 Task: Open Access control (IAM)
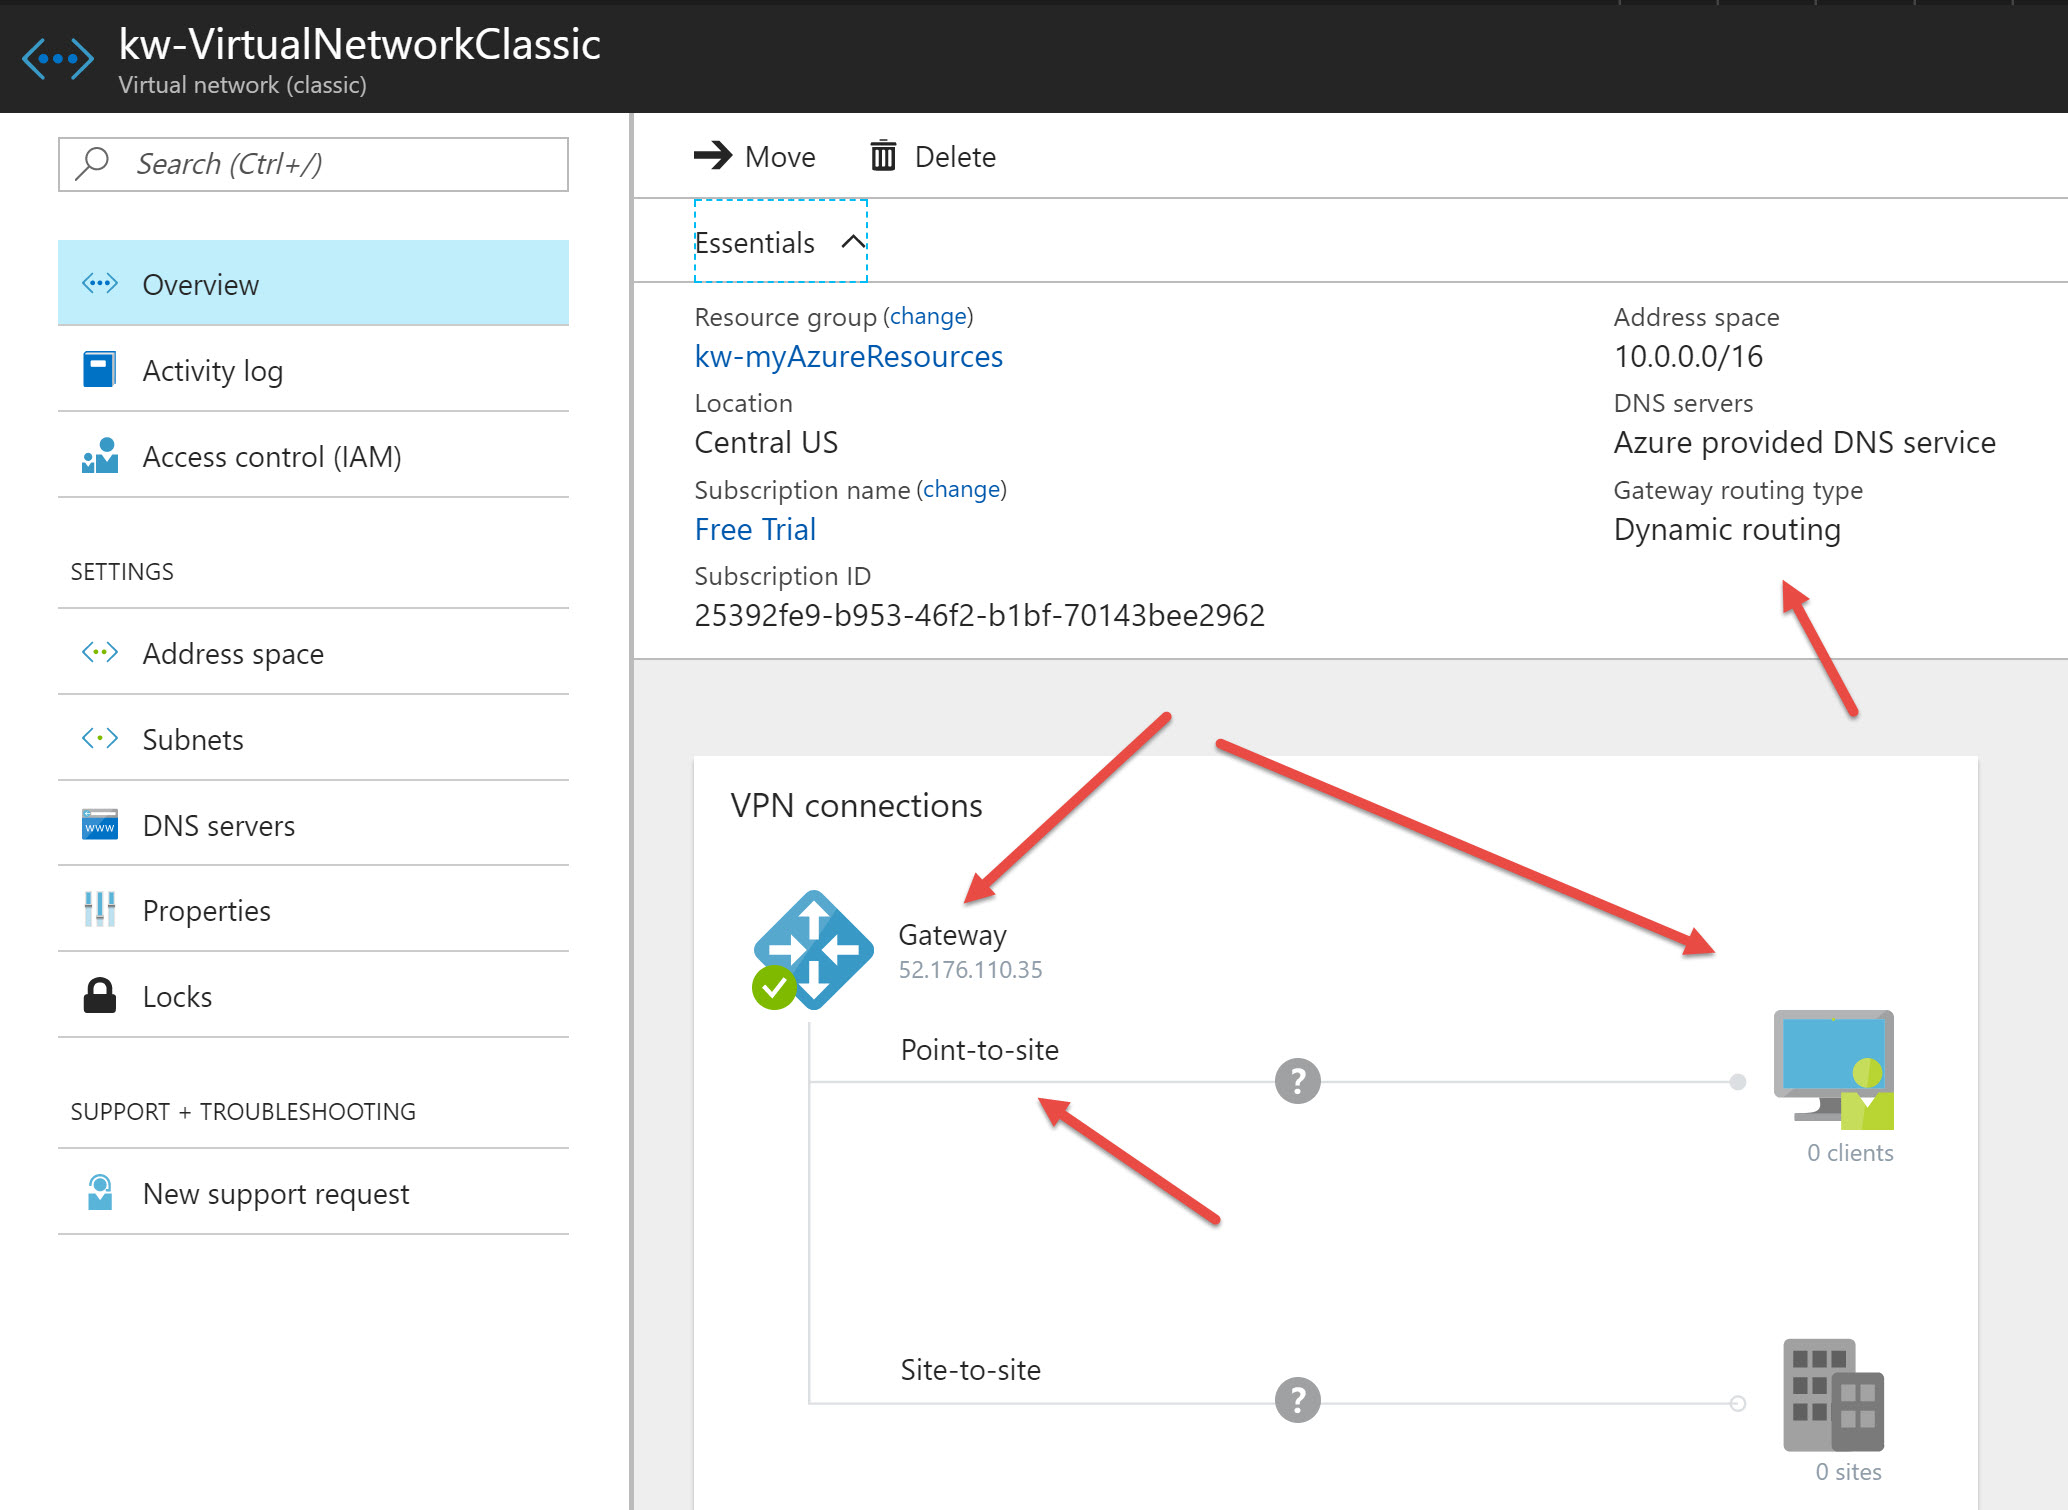(x=313, y=456)
